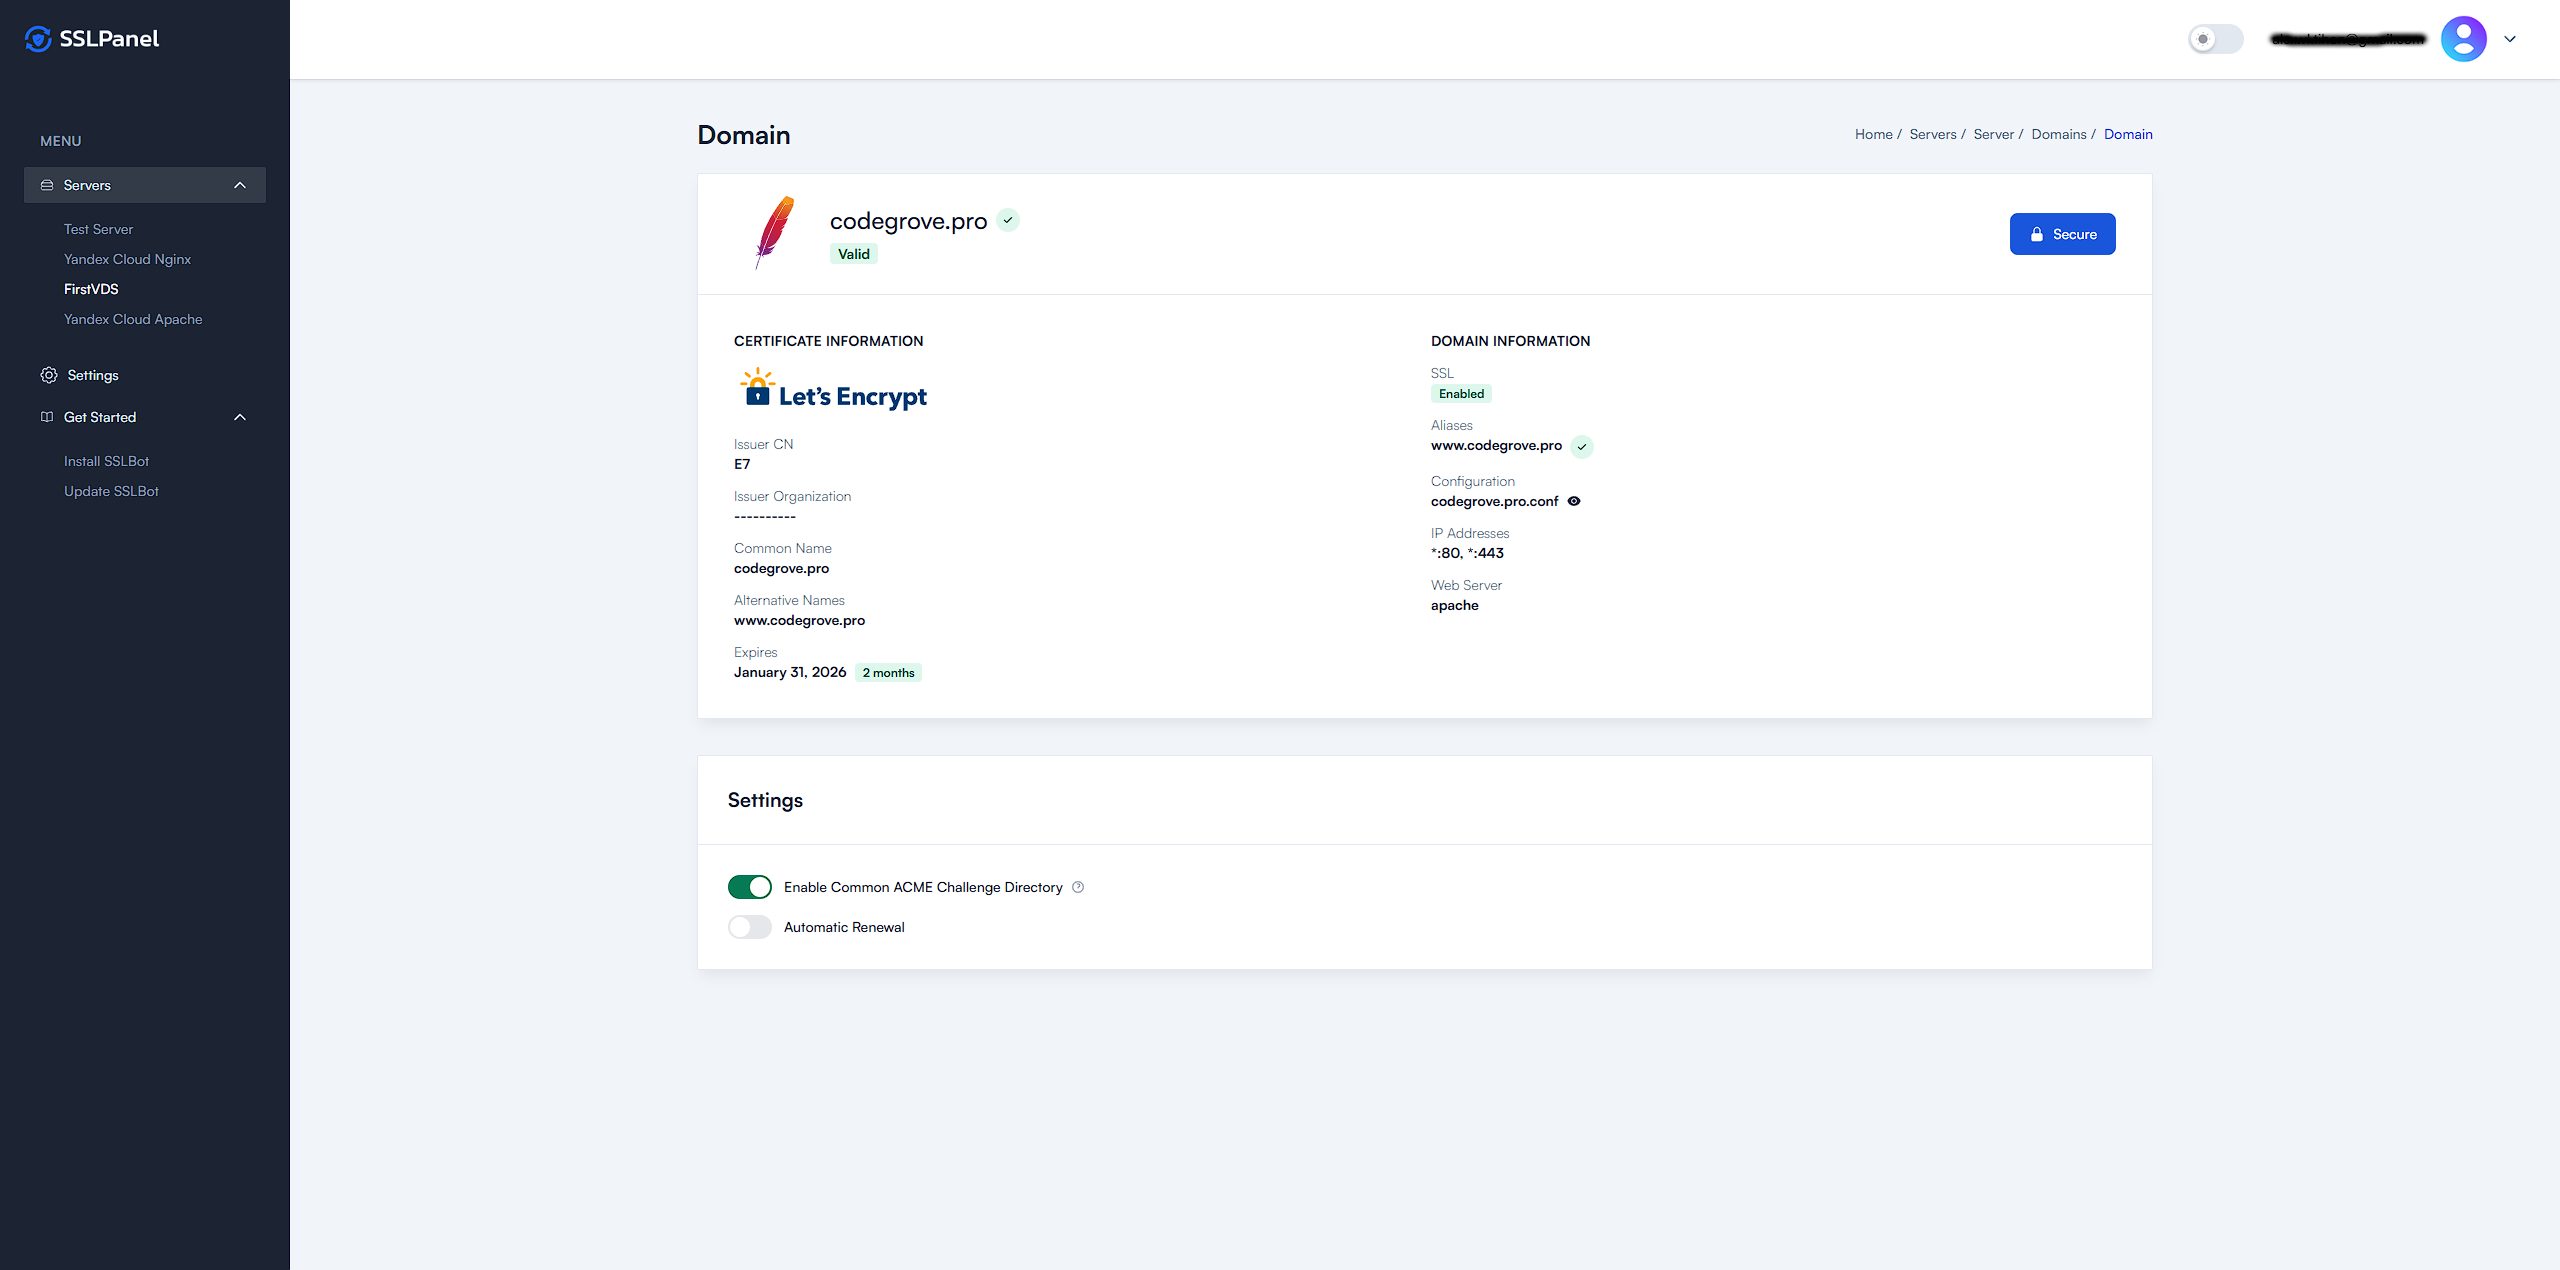Switch the dark mode toggle in the header
Viewport: 2560px width, 1270px height.
pos(2214,39)
